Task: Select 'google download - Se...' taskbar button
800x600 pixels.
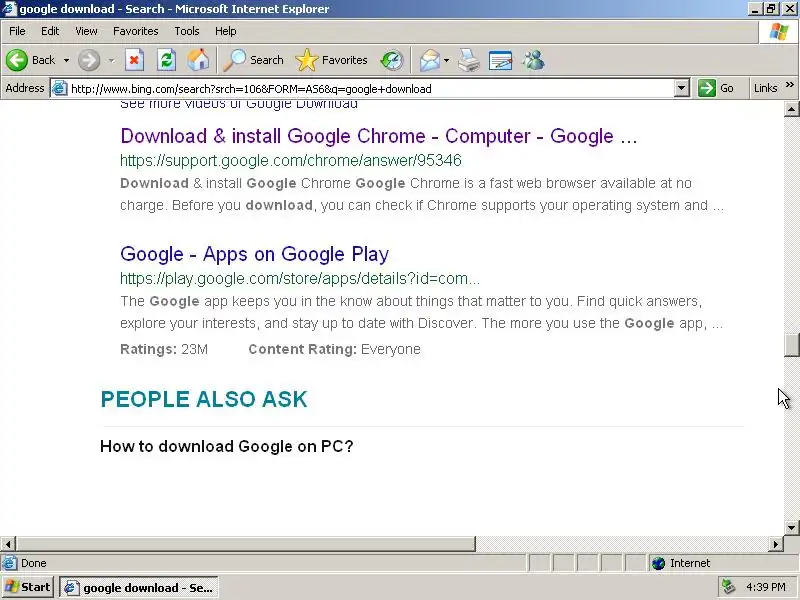Action: [x=139, y=588]
